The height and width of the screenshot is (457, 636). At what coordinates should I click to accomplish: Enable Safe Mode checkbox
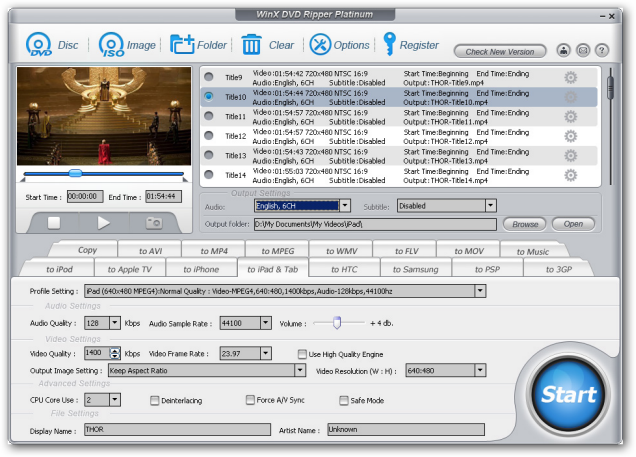click(x=344, y=401)
